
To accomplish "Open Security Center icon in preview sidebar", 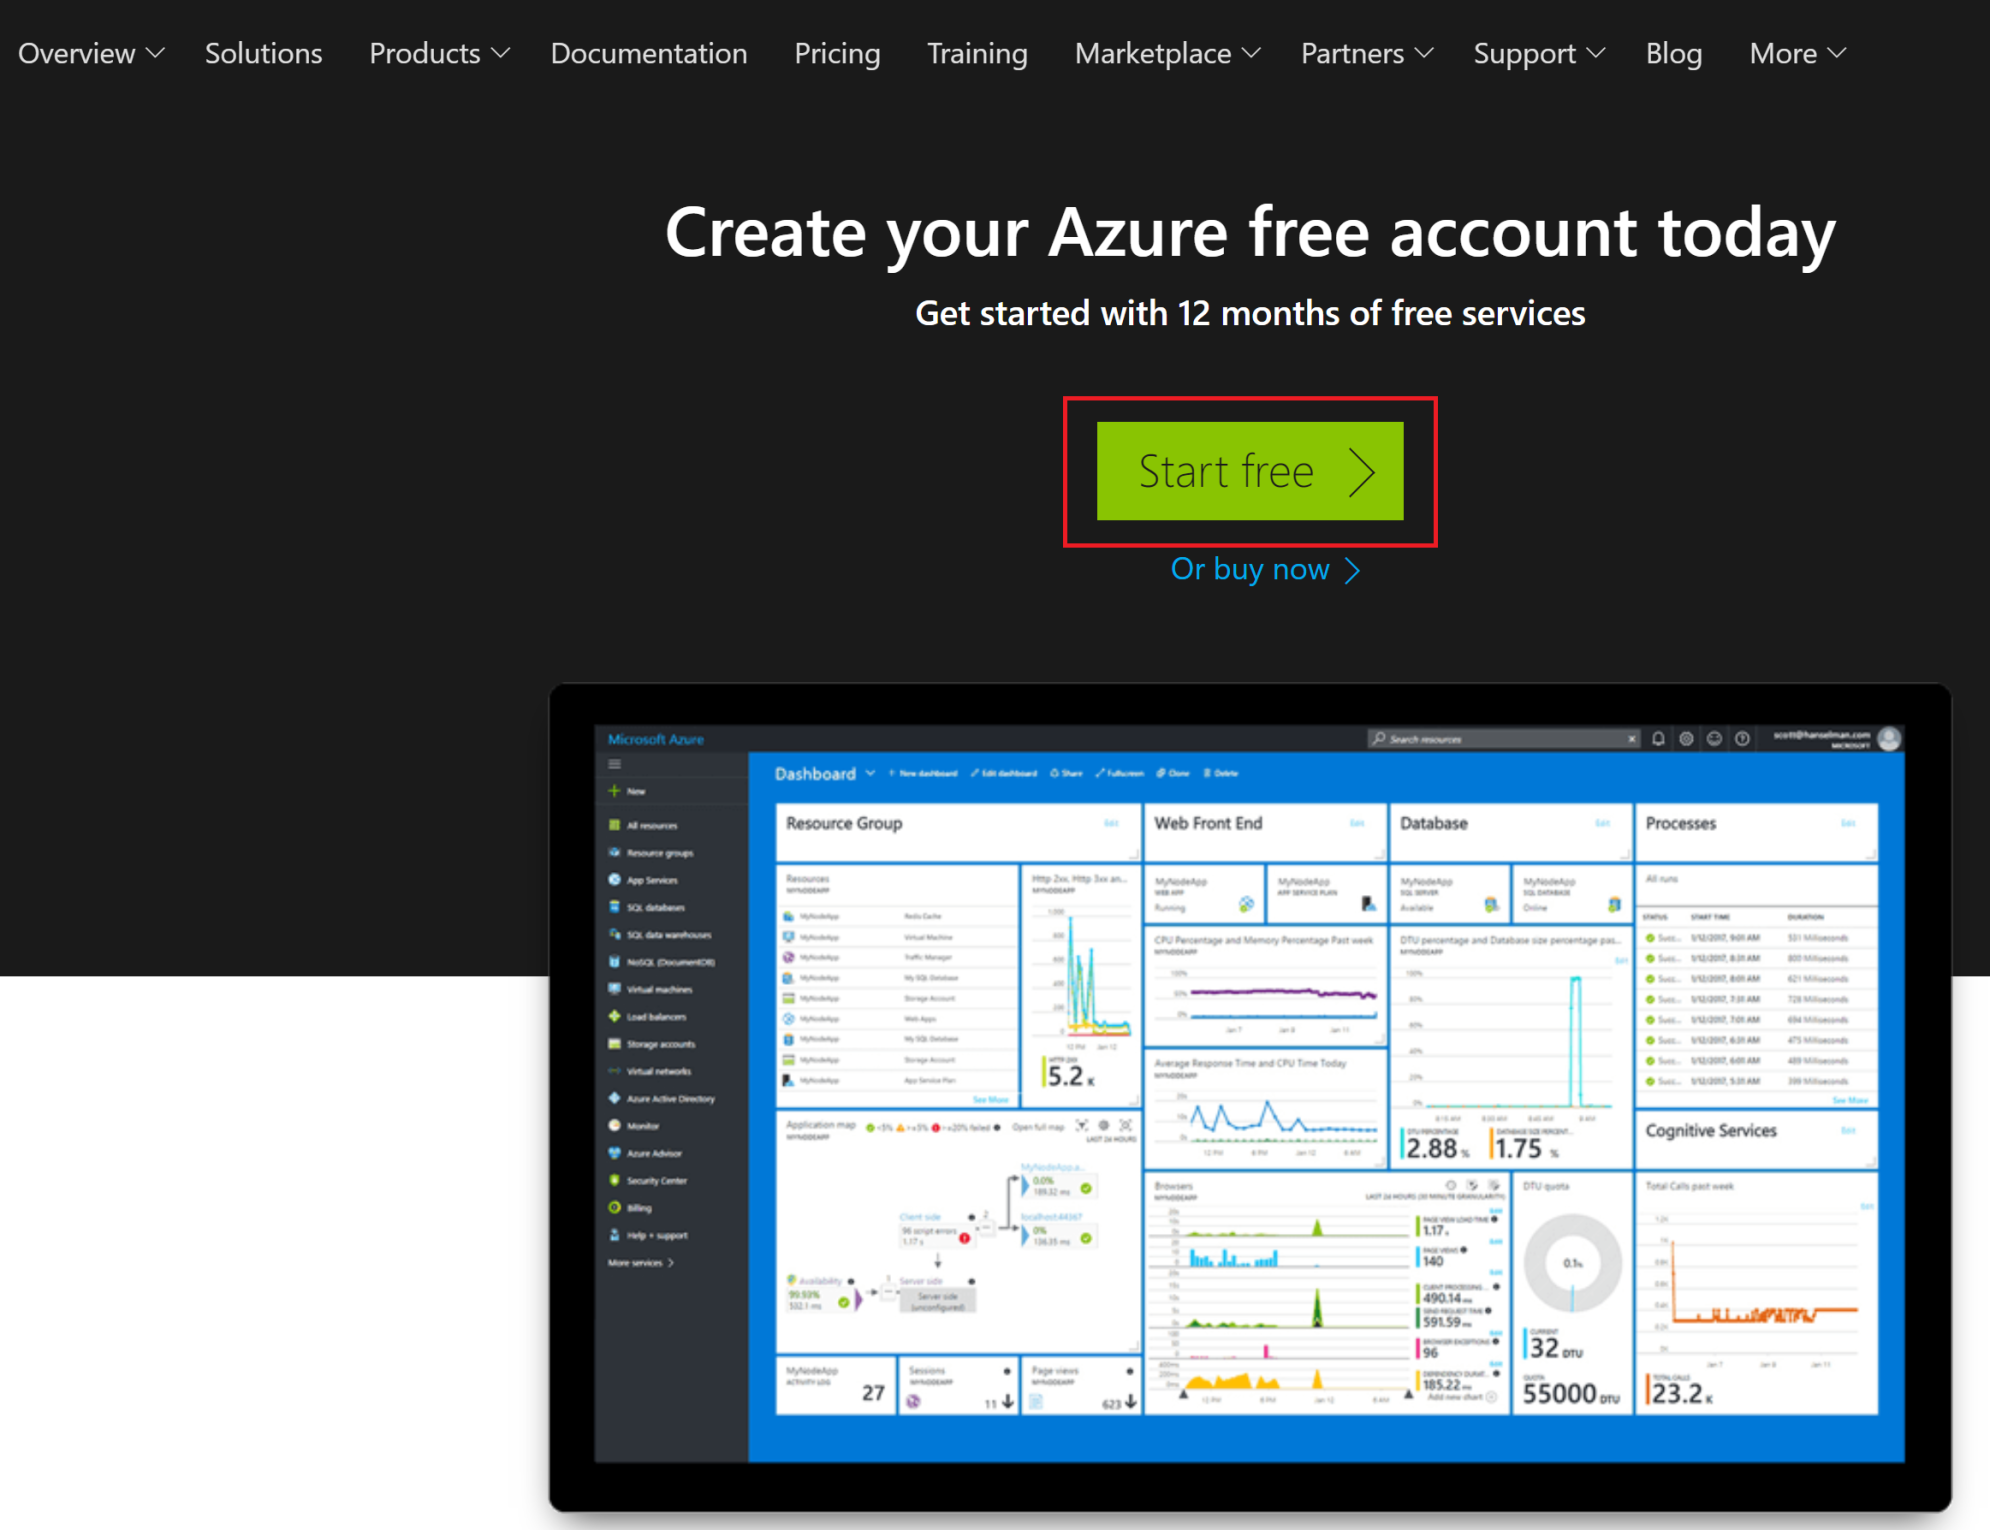I will coord(615,1180).
